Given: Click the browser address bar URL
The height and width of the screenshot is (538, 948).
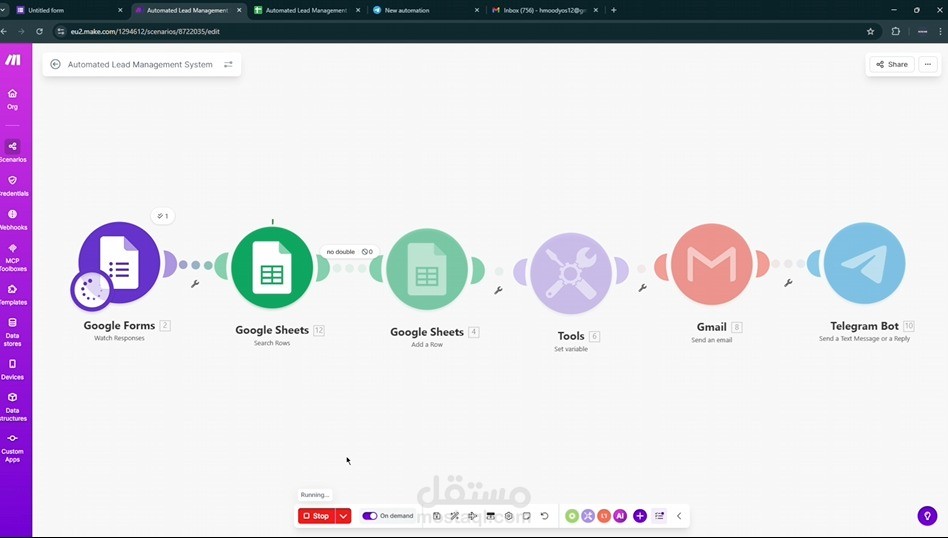Looking at the screenshot, I should (144, 31).
